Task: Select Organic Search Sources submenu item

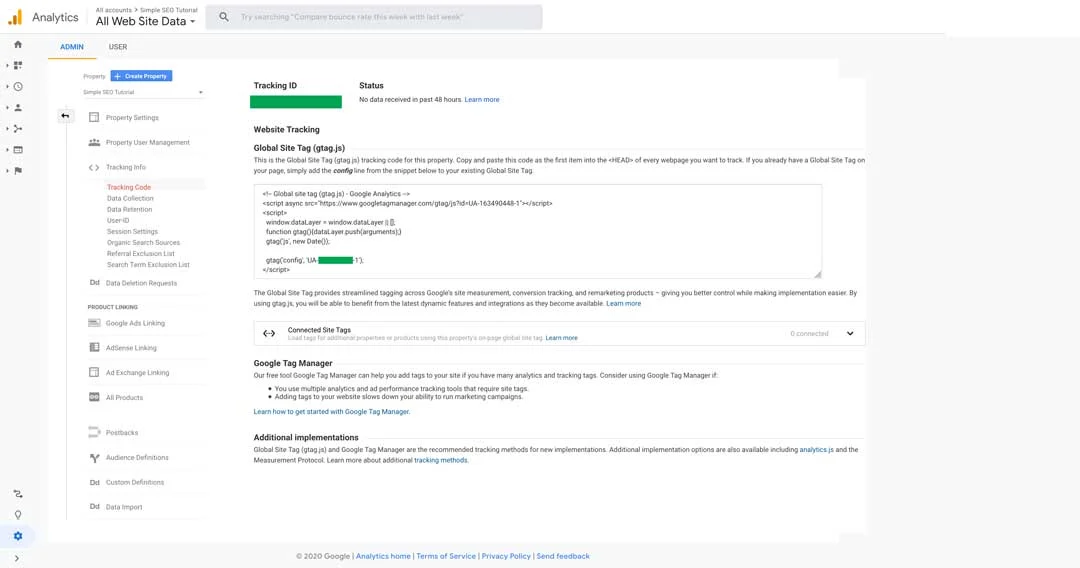Action: point(143,242)
